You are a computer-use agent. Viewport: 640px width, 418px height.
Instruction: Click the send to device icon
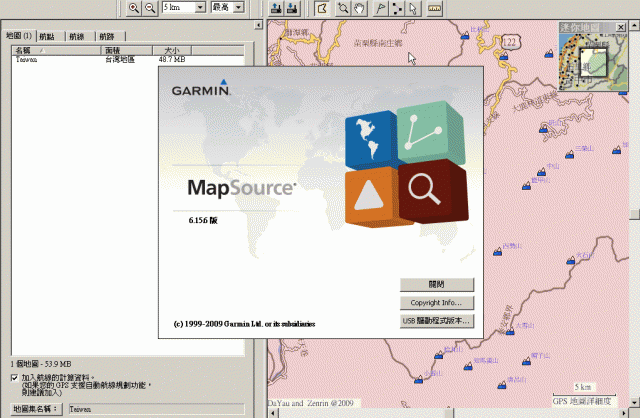(276, 8)
